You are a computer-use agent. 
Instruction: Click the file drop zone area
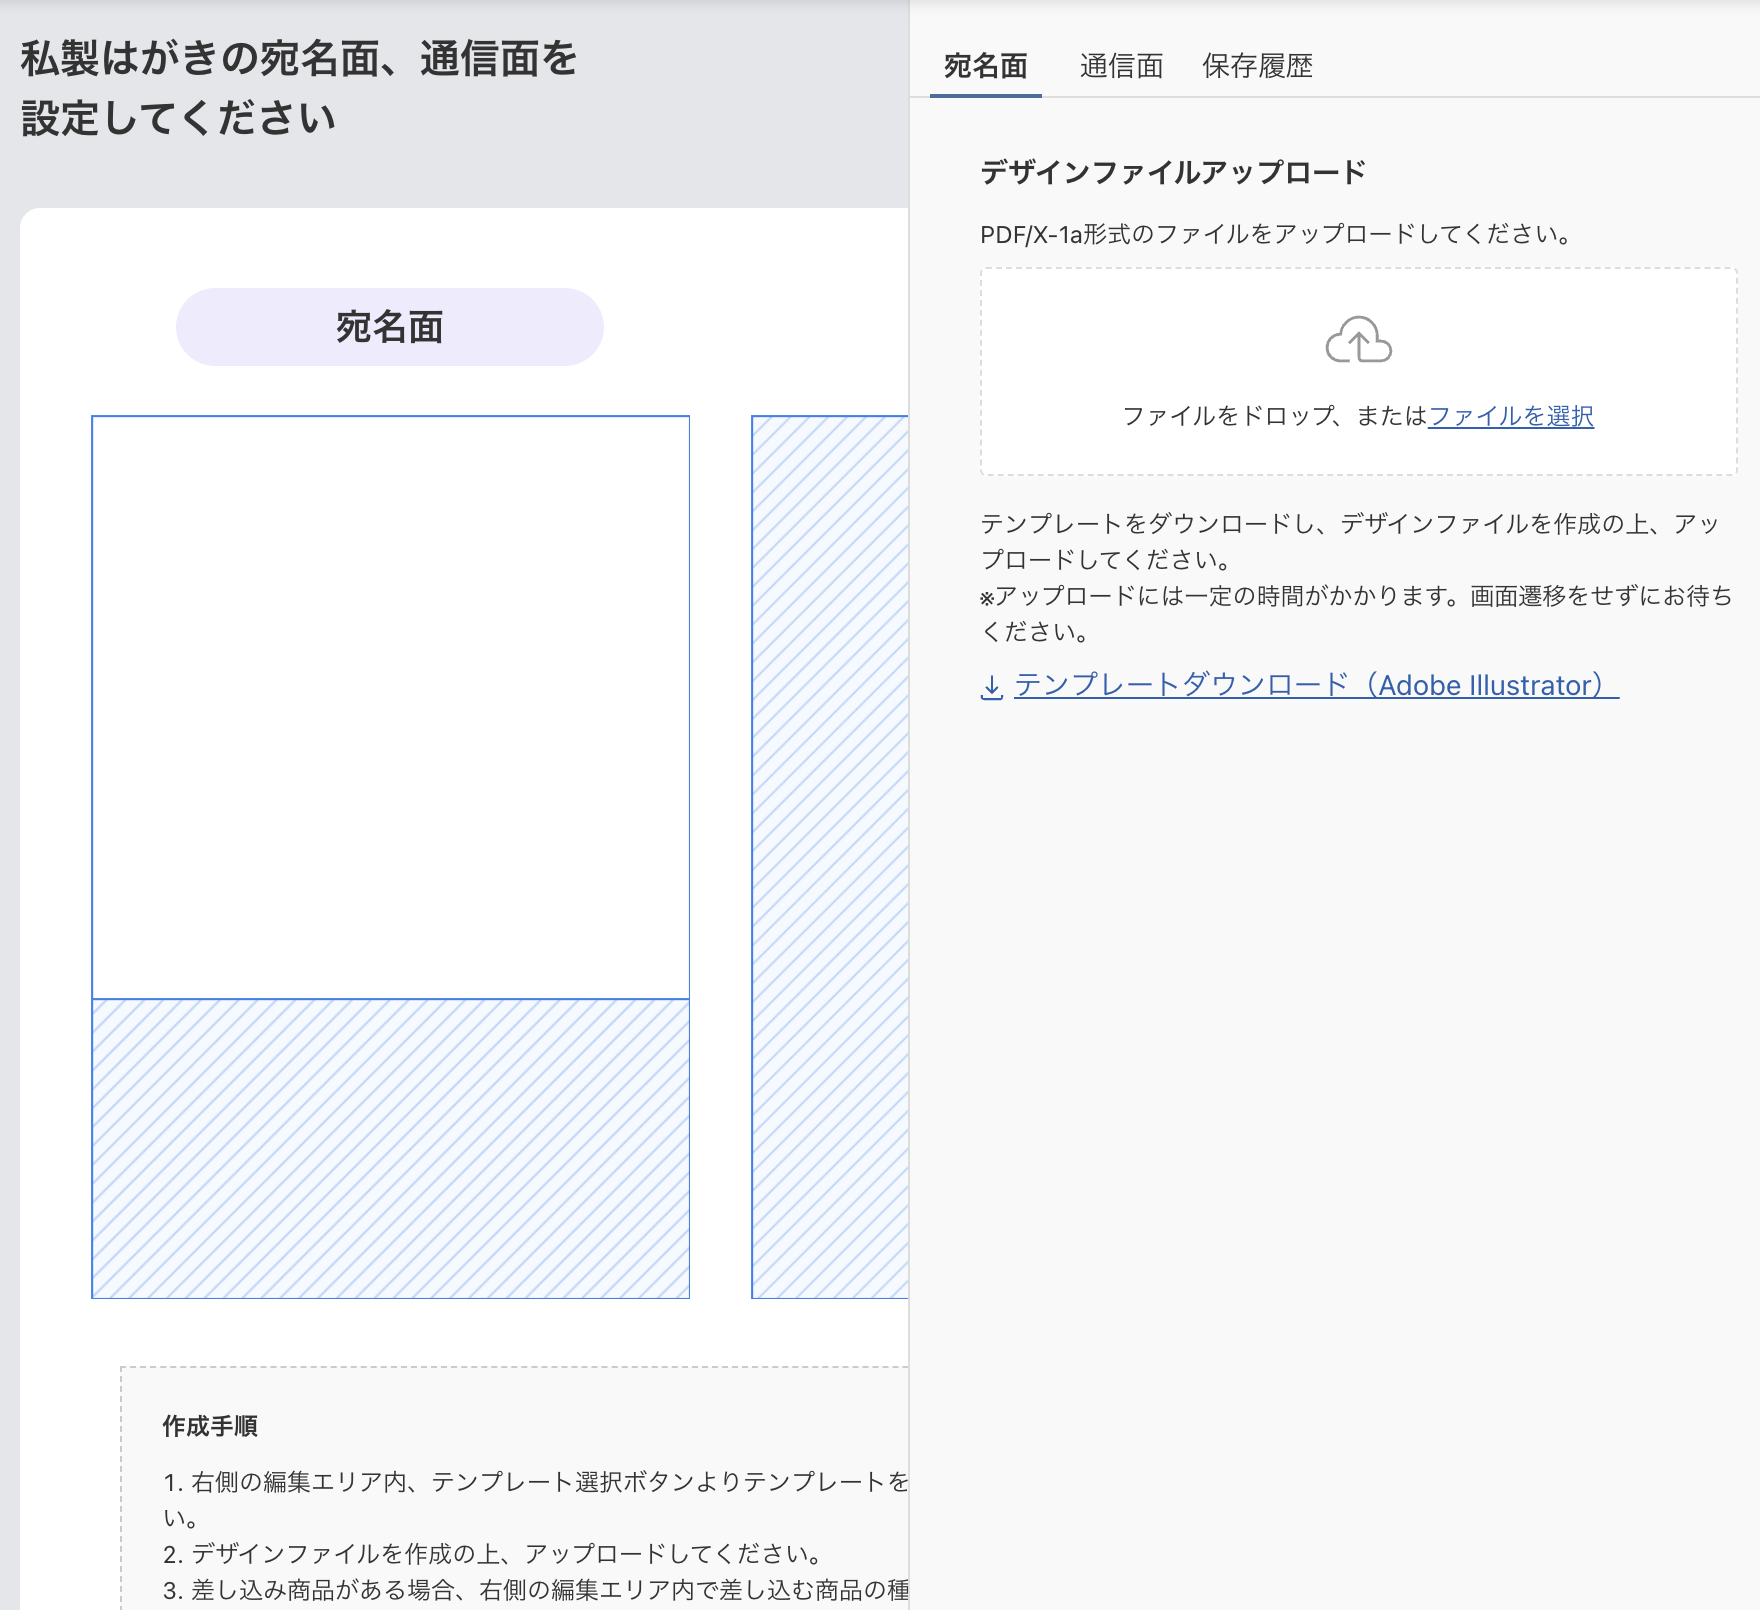pos(1358,372)
